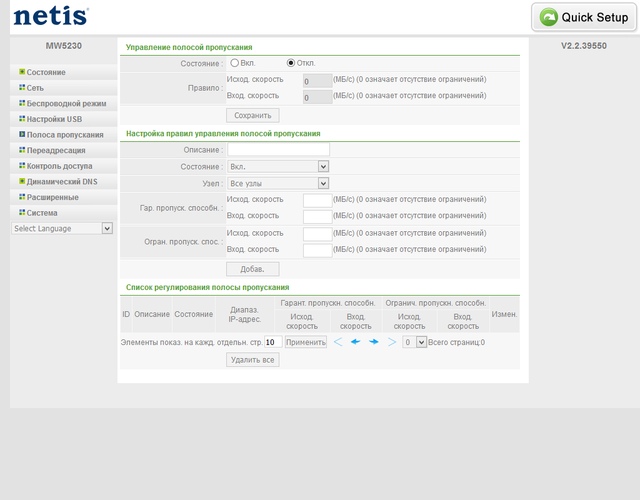Click the icon beside Контроль доступа

click(x=22, y=165)
